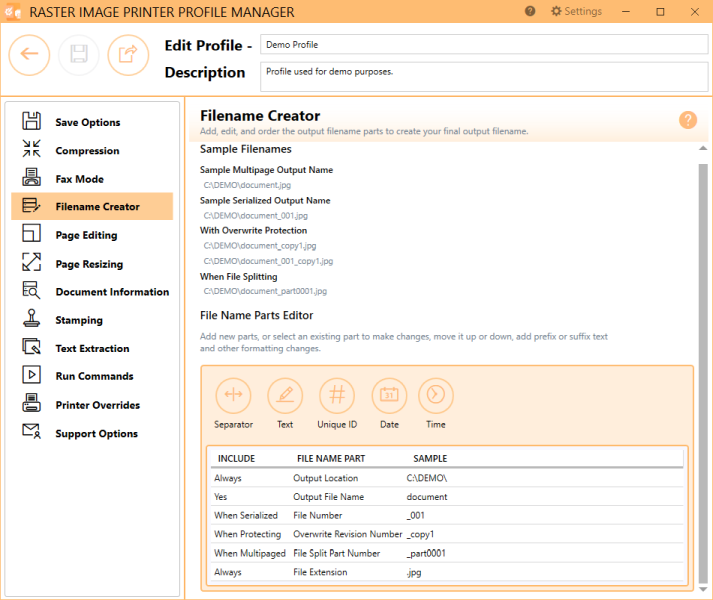
Task: Click the scrollbar up arrow
Action: pos(703,148)
